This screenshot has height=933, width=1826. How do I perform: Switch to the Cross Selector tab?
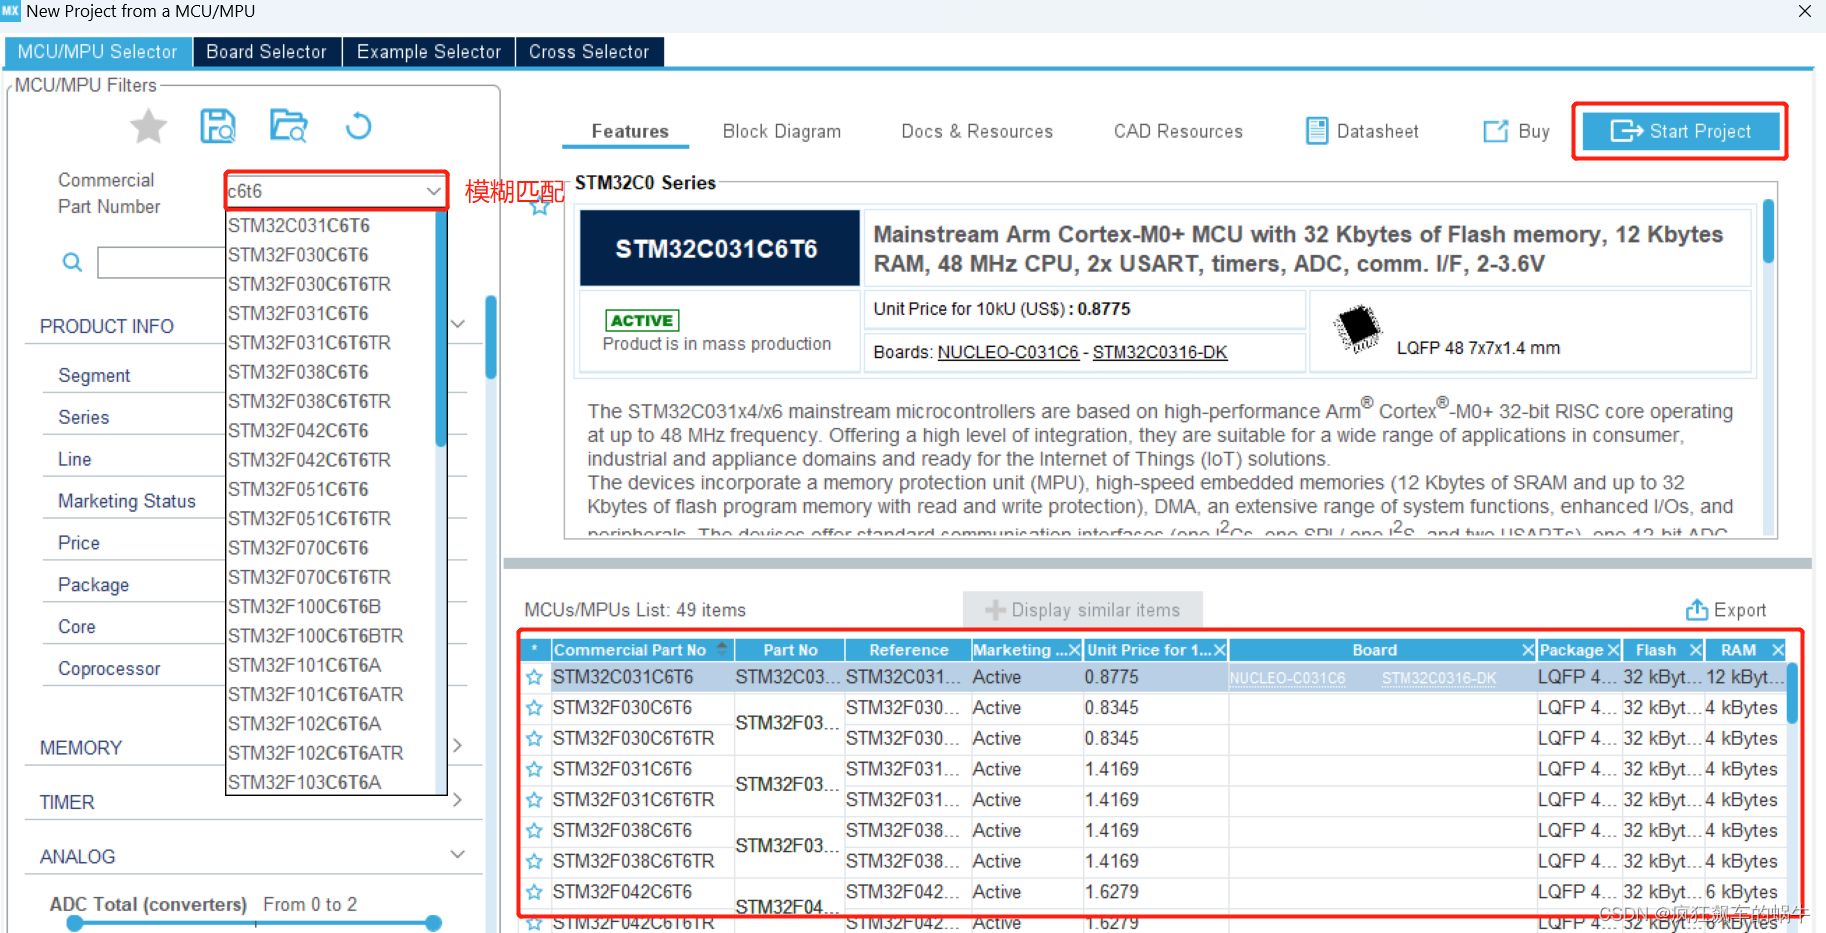589,52
